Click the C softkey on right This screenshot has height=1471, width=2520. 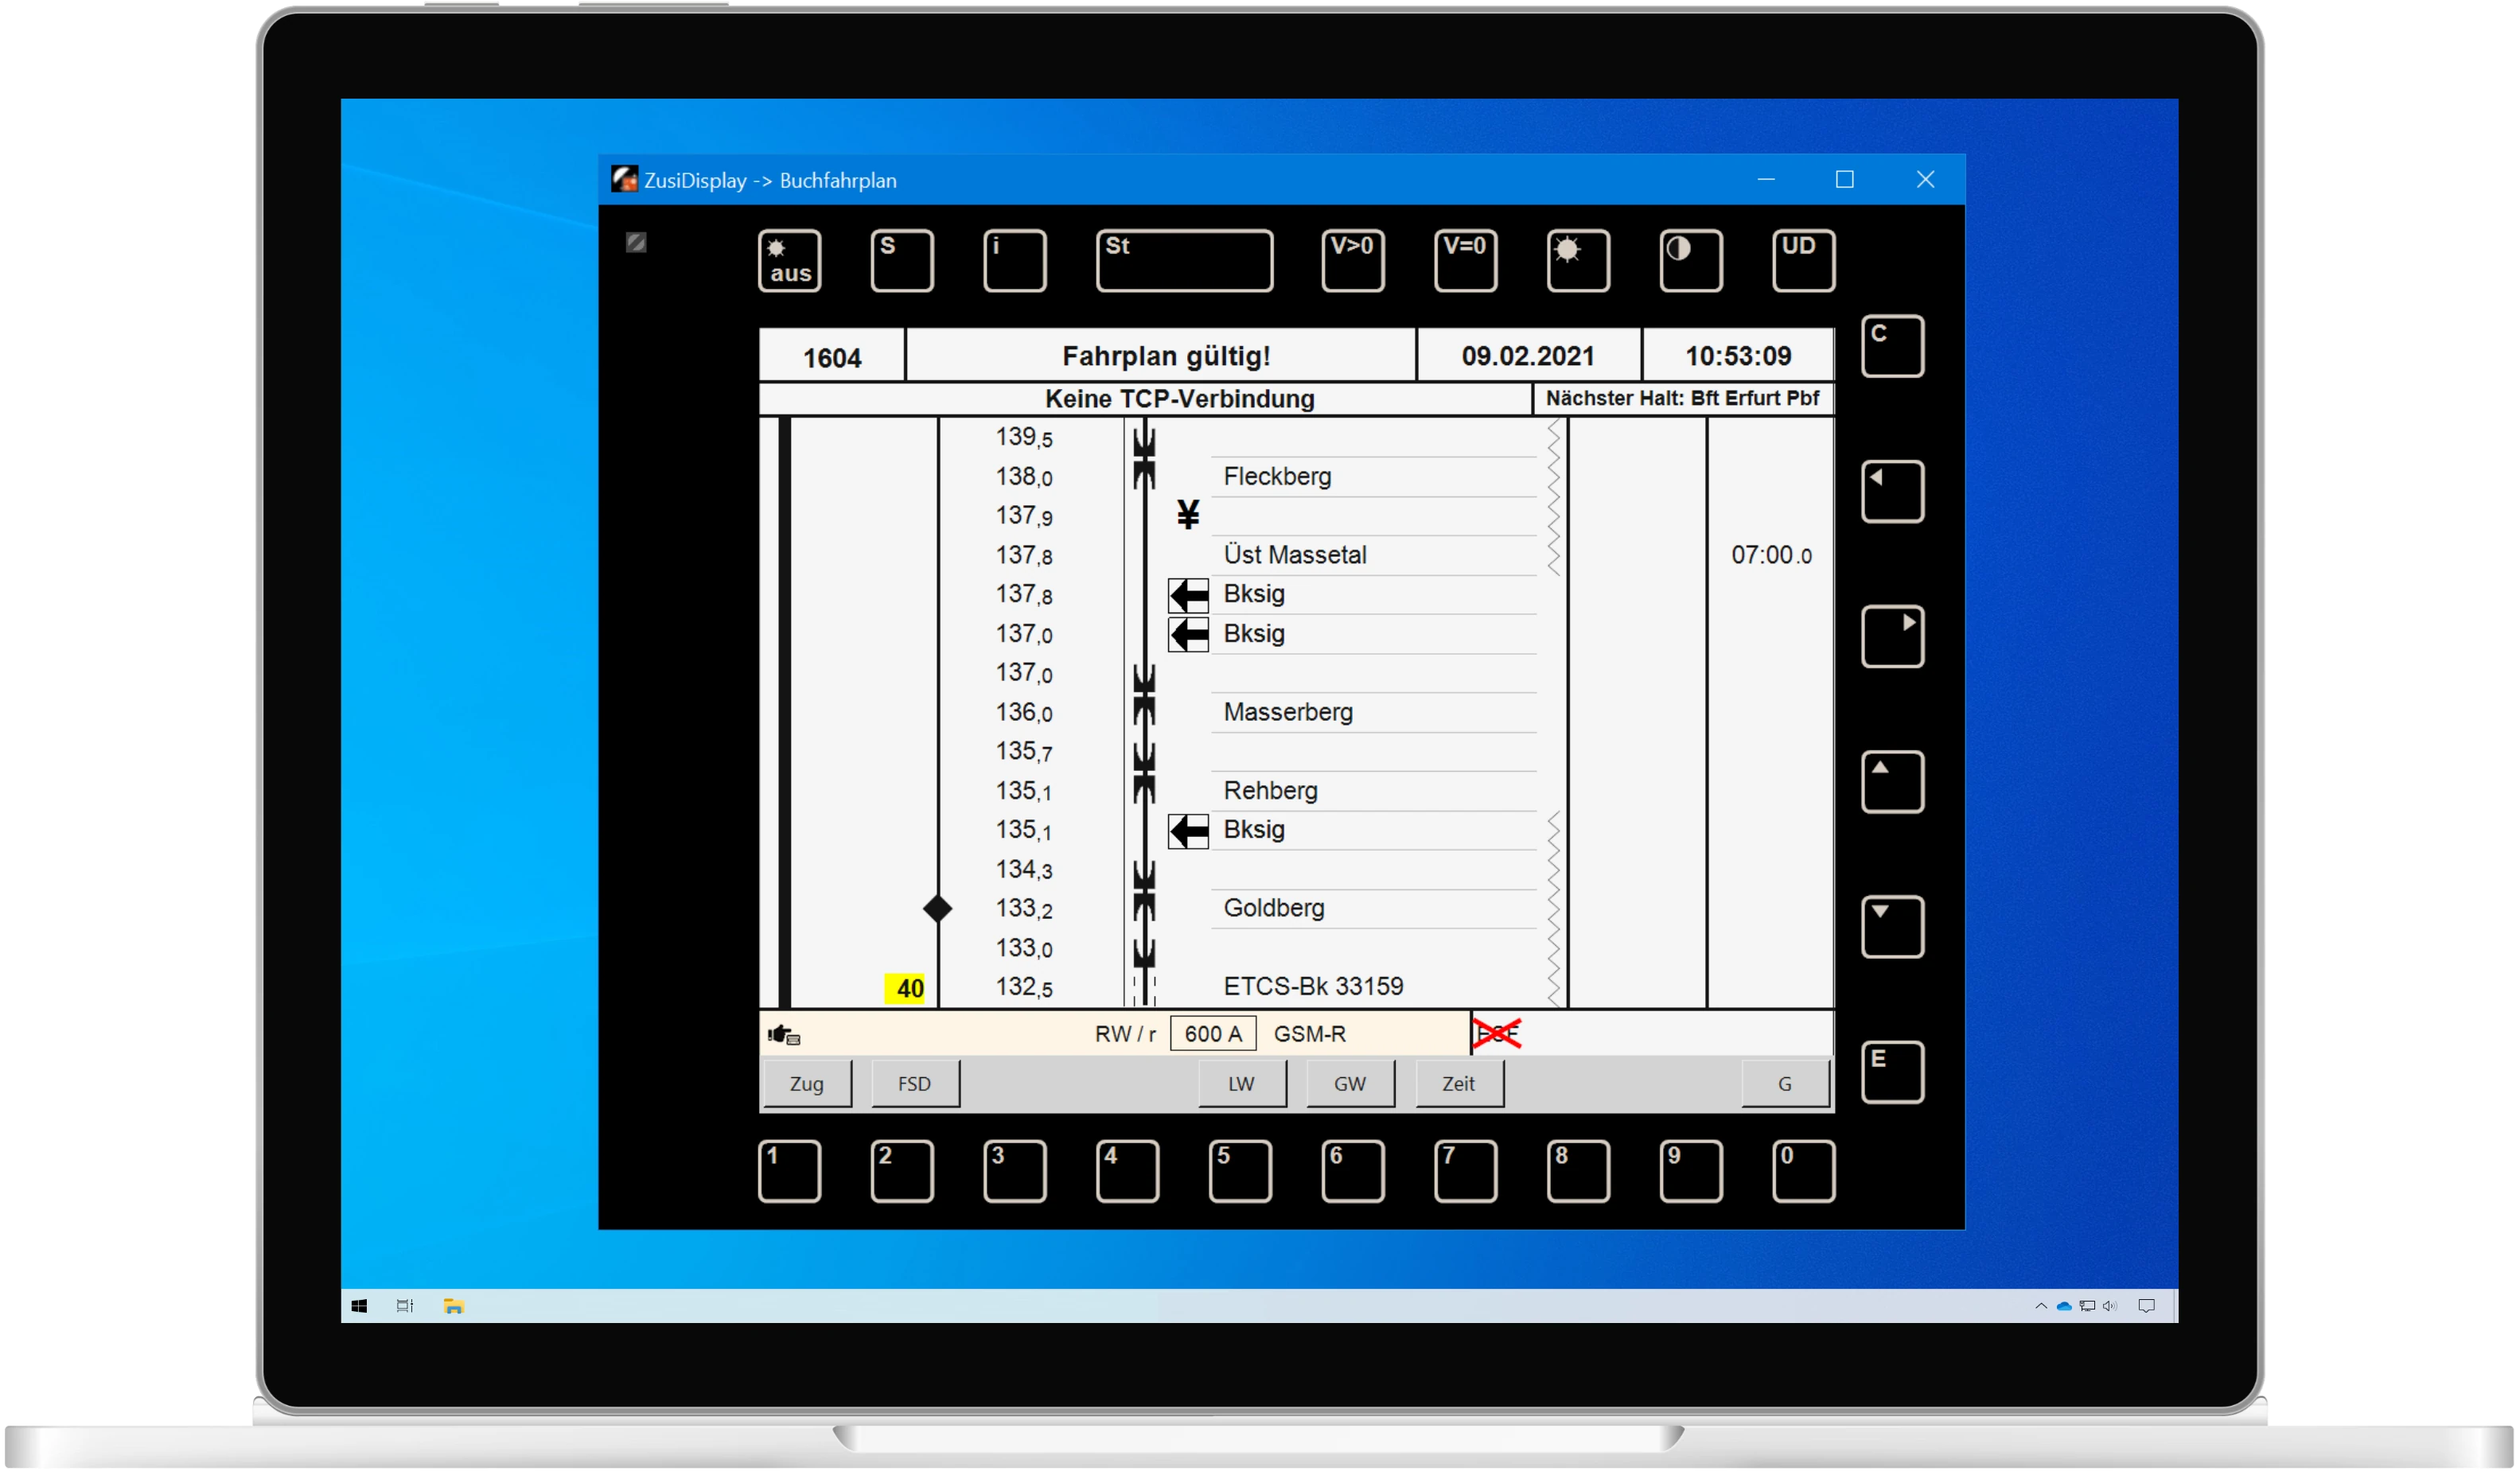[x=1892, y=346]
